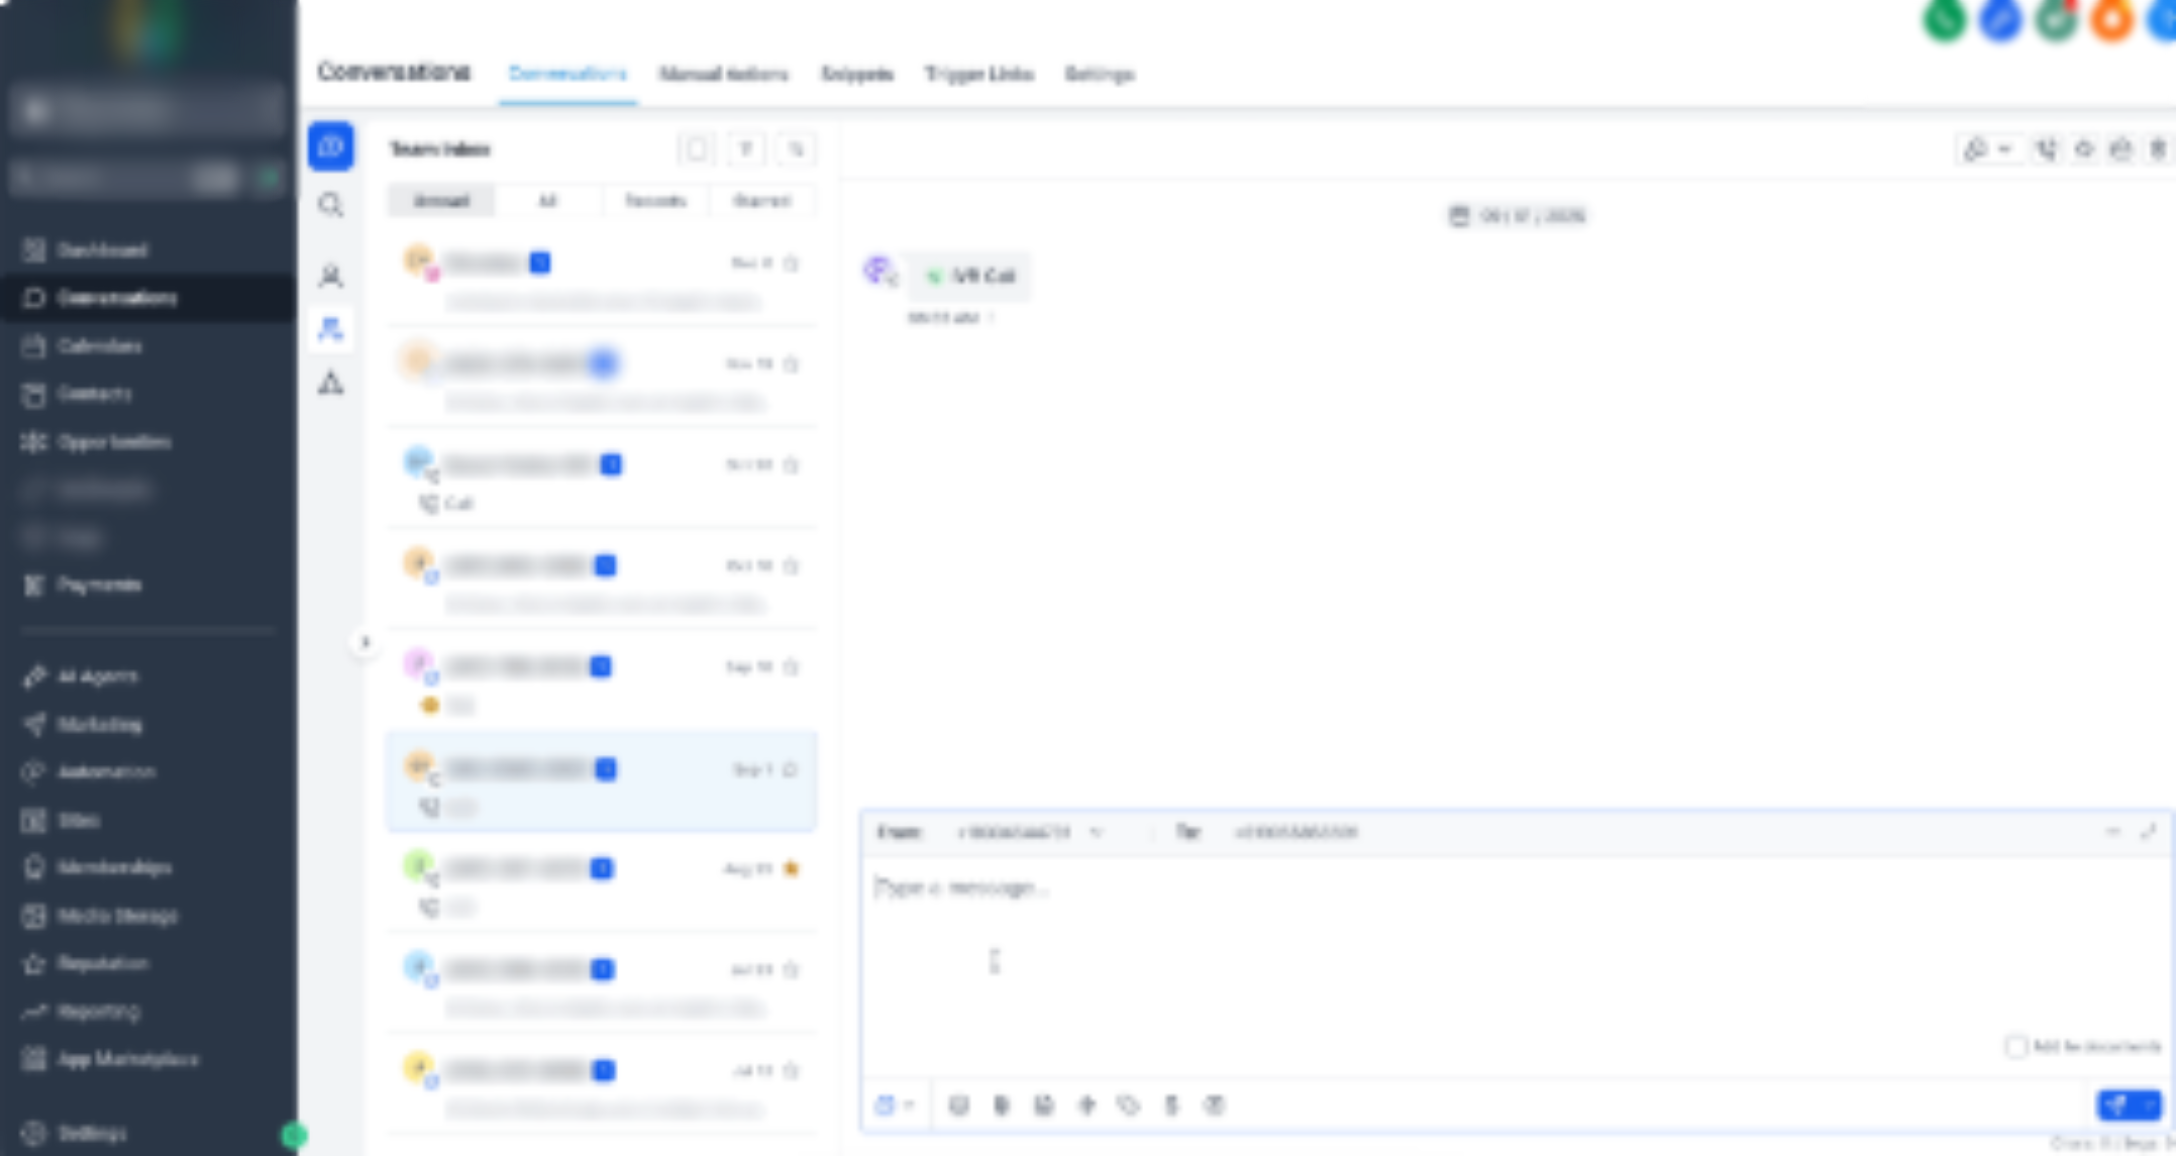Open the search icon in conversations rail

click(331, 205)
